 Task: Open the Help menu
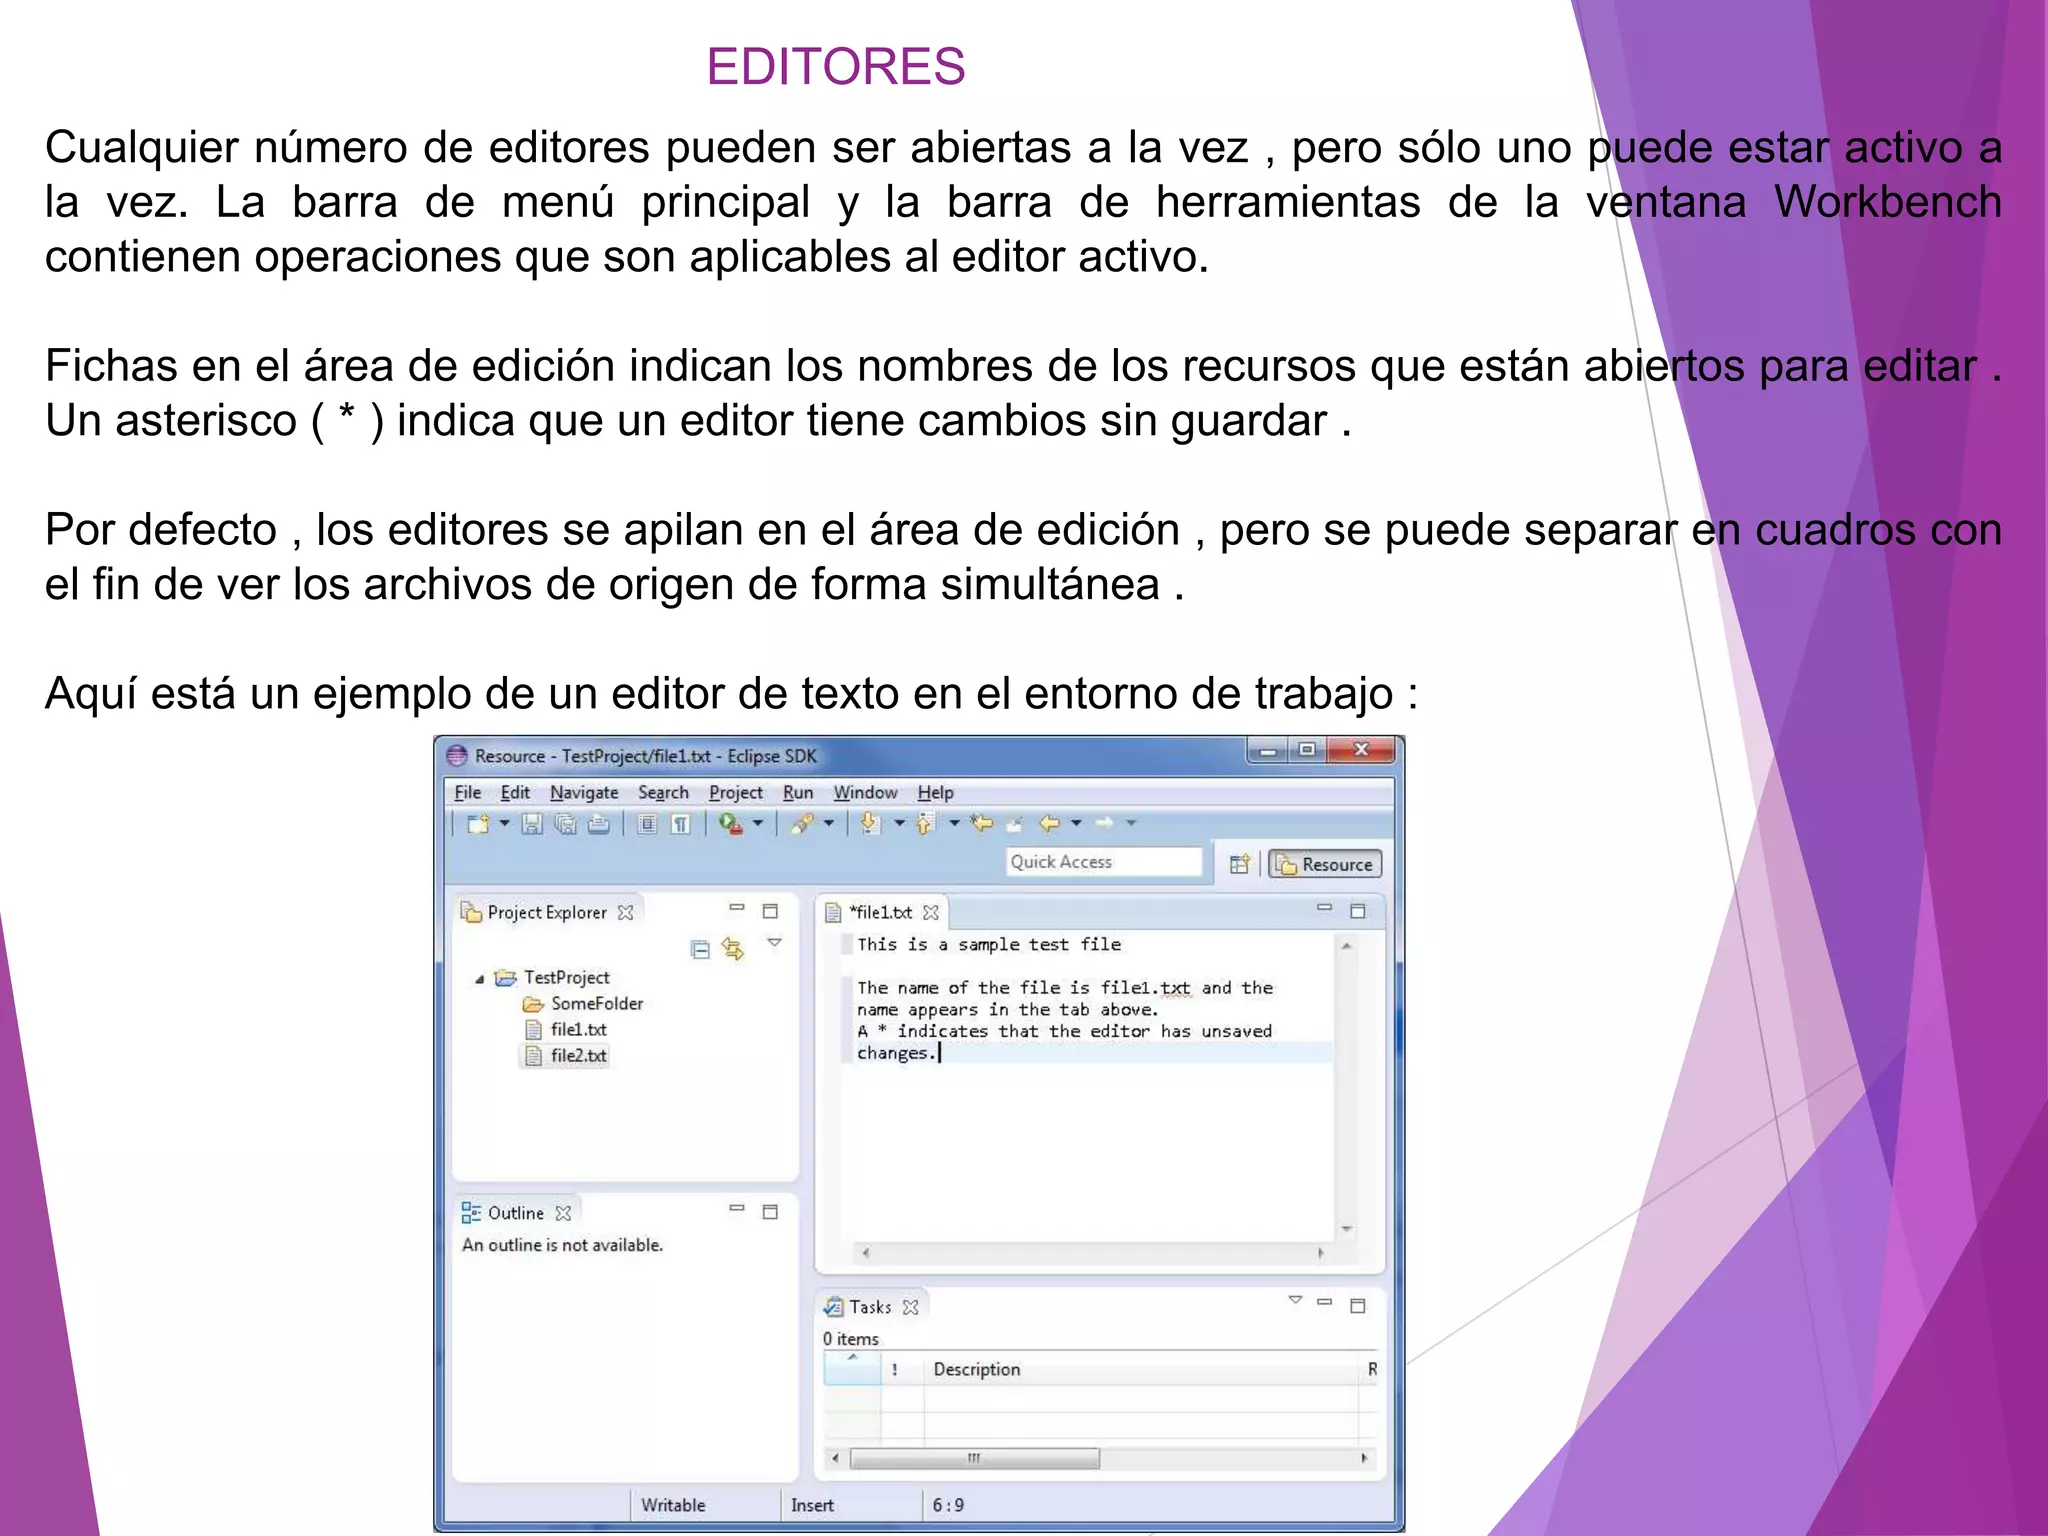pos(935,792)
